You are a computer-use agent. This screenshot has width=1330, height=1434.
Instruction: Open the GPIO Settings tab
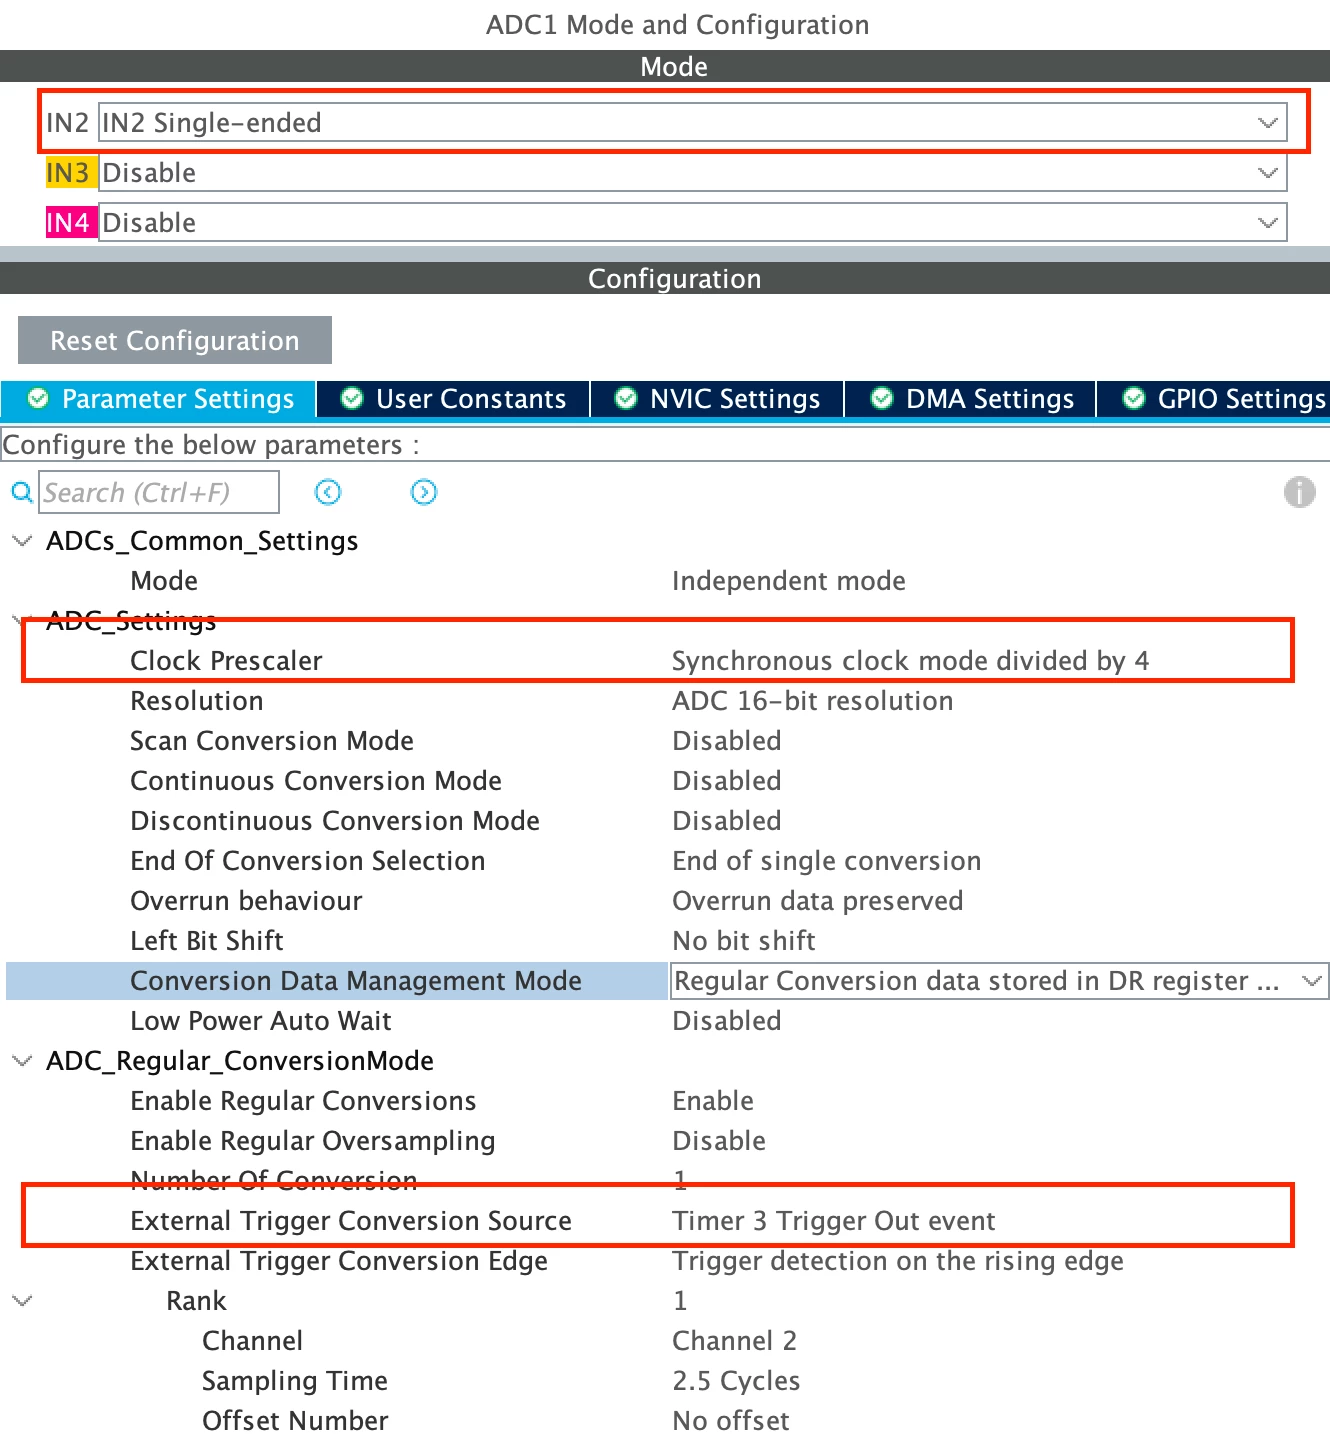pos(1213,399)
